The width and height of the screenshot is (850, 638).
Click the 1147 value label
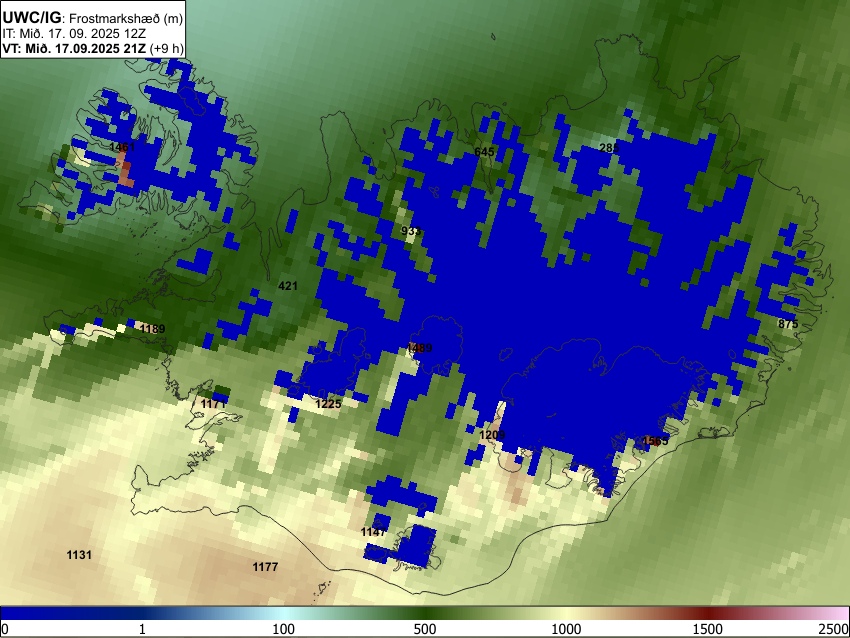pos(374,532)
